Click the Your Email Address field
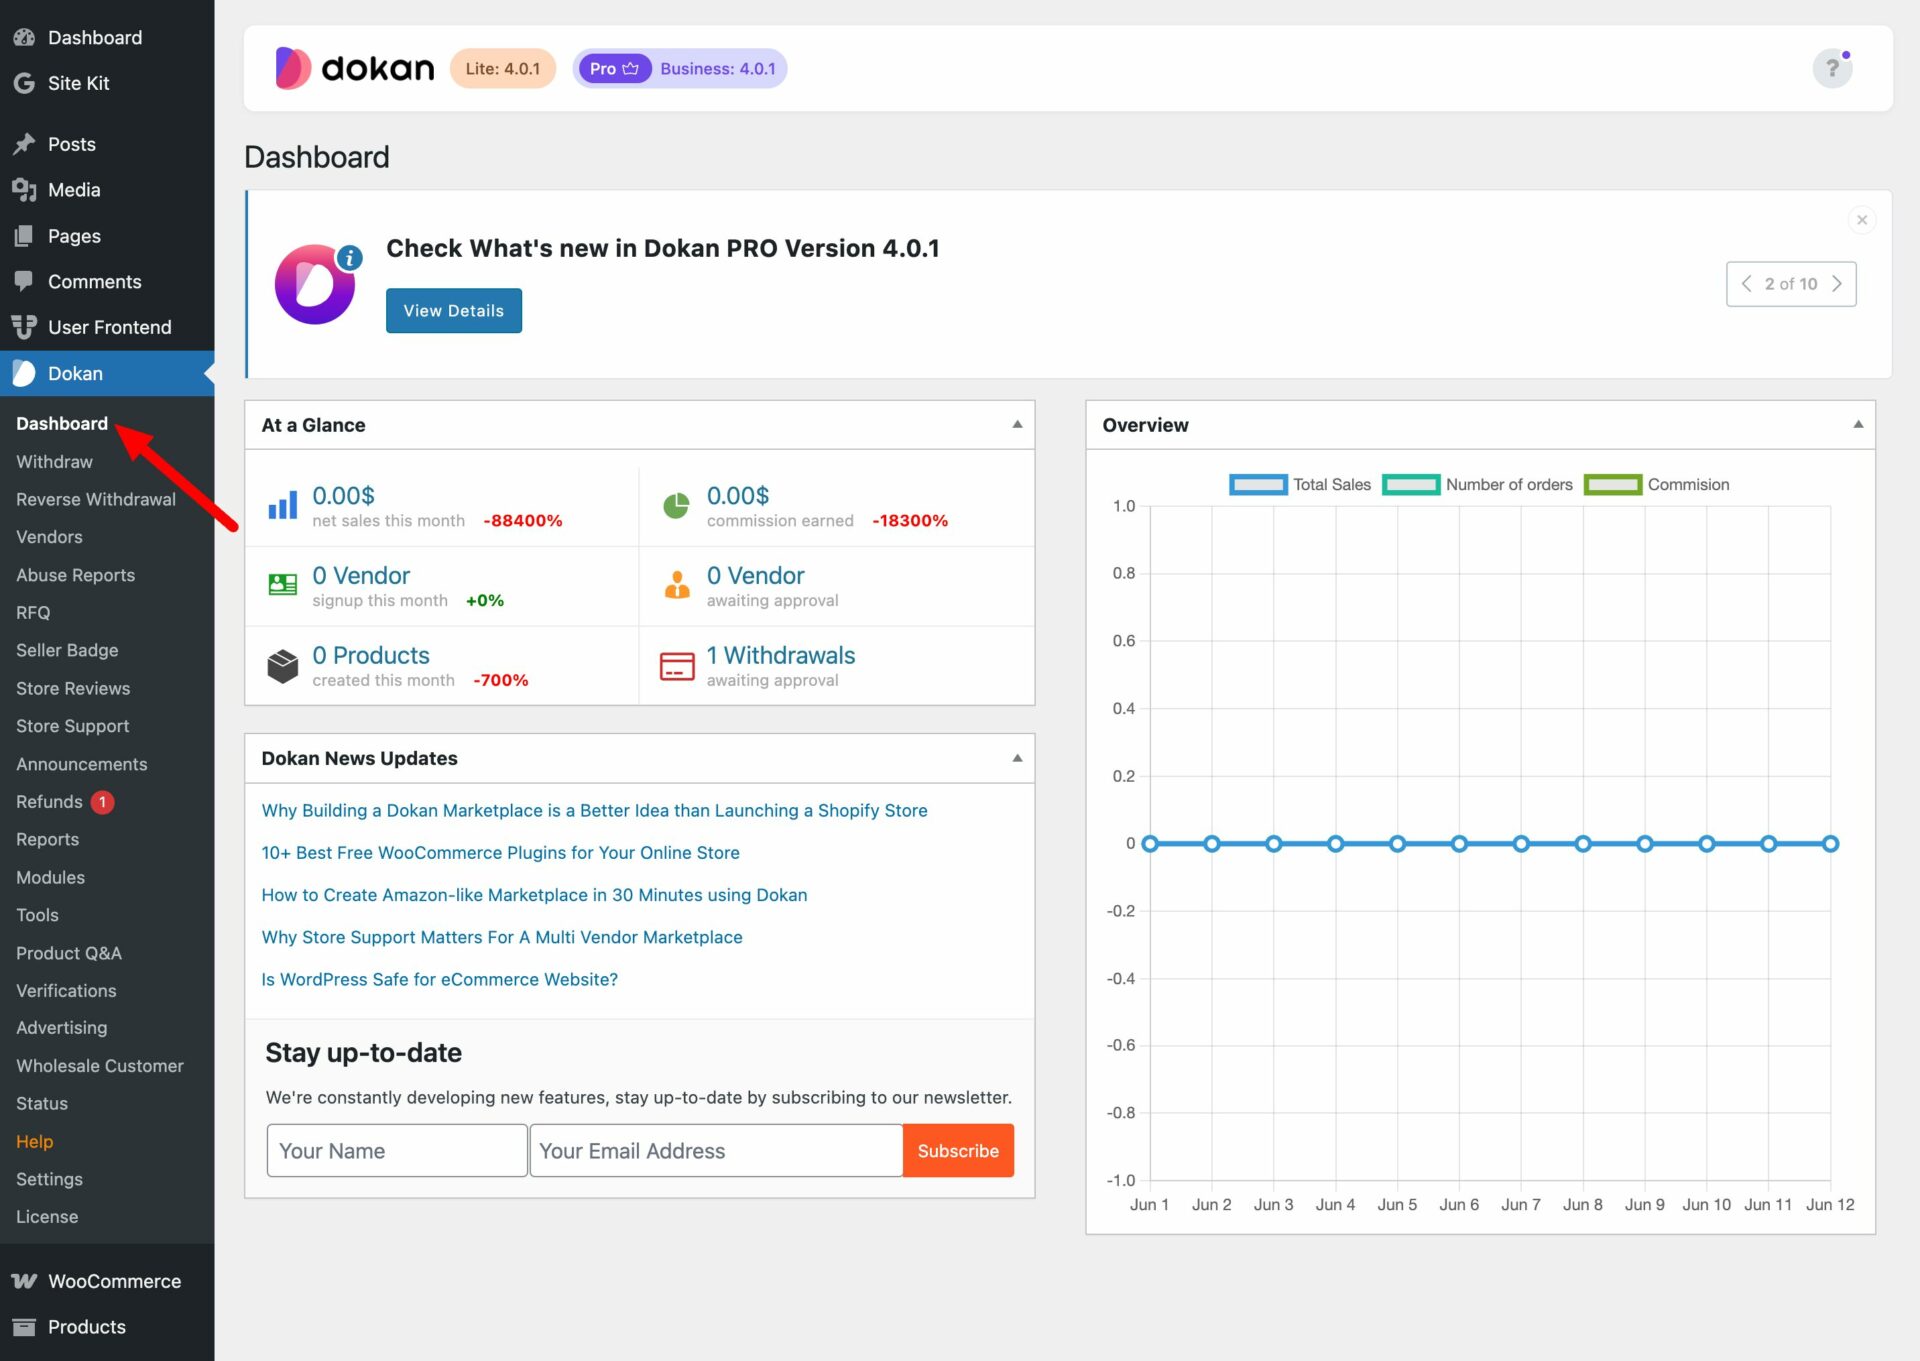This screenshot has height=1361, width=1920. pyautogui.click(x=716, y=1150)
